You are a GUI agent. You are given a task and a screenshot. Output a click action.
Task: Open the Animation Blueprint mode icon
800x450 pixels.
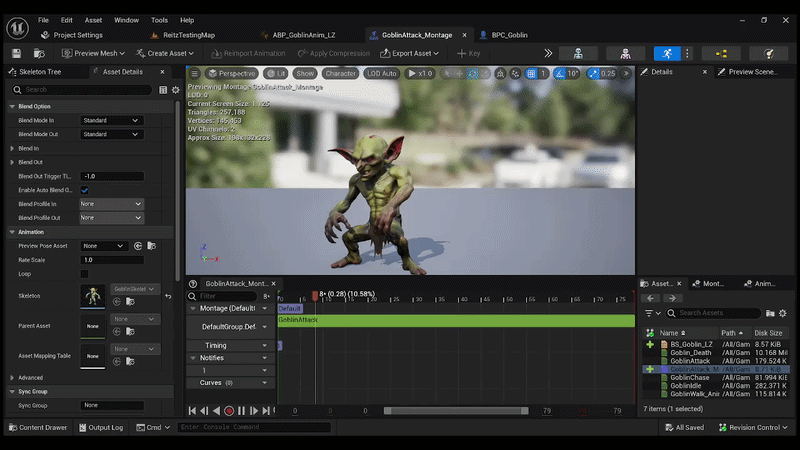tap(721, 53)
